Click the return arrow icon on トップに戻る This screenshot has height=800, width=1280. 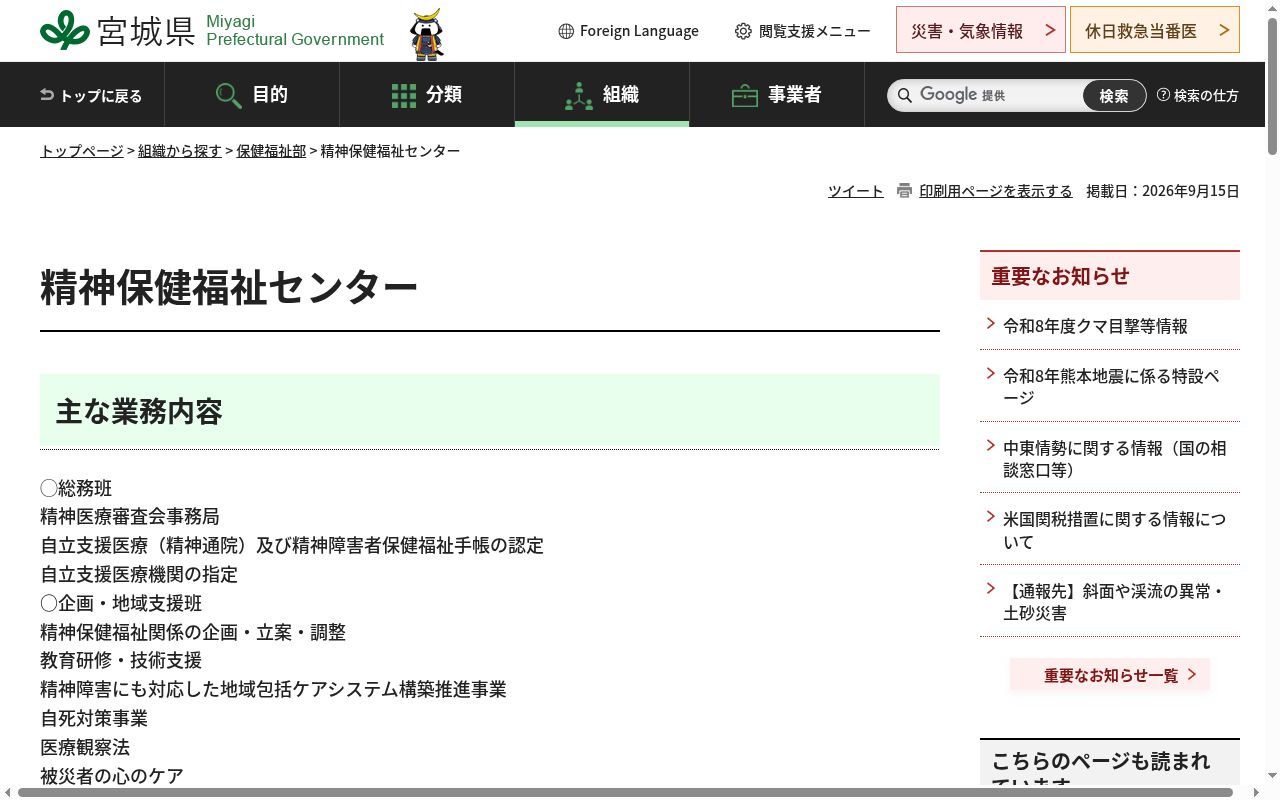point(47,95)
